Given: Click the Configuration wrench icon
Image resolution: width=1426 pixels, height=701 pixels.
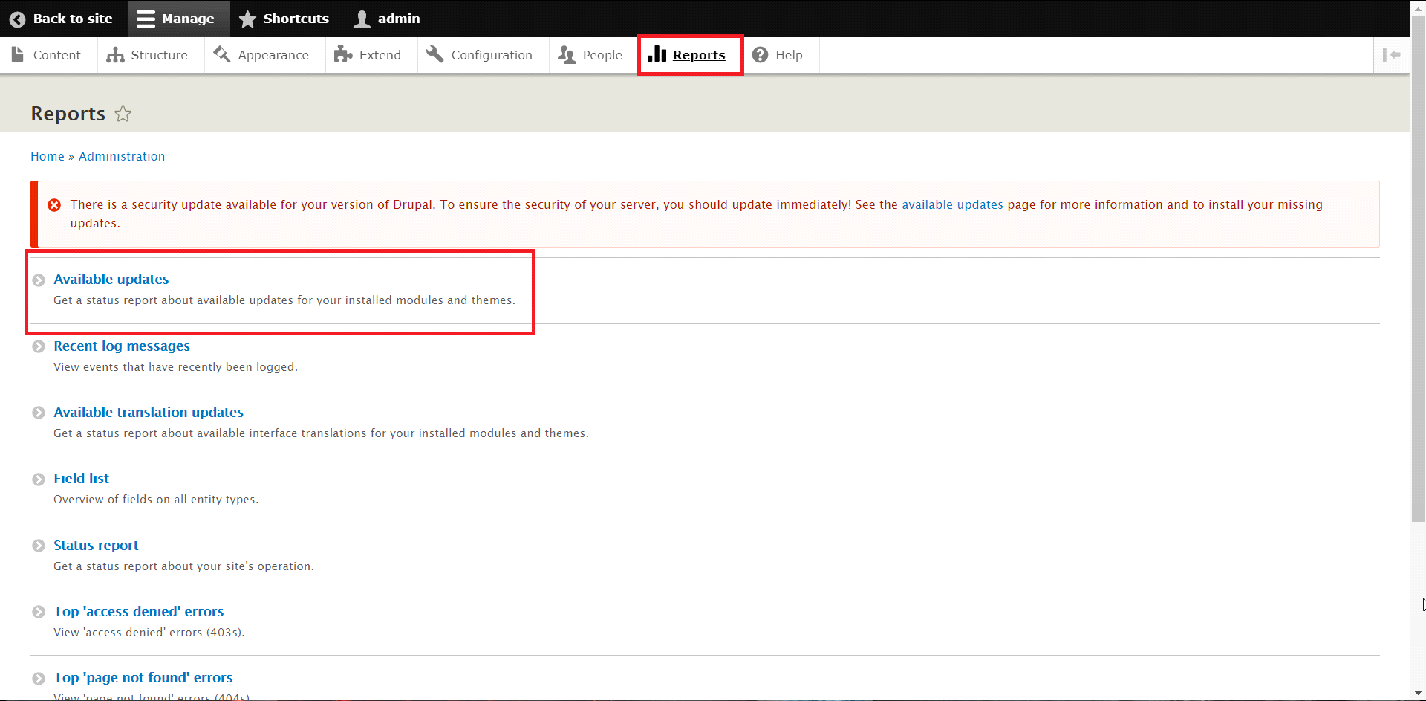Looking at the screenshot, I should [434, 55].
